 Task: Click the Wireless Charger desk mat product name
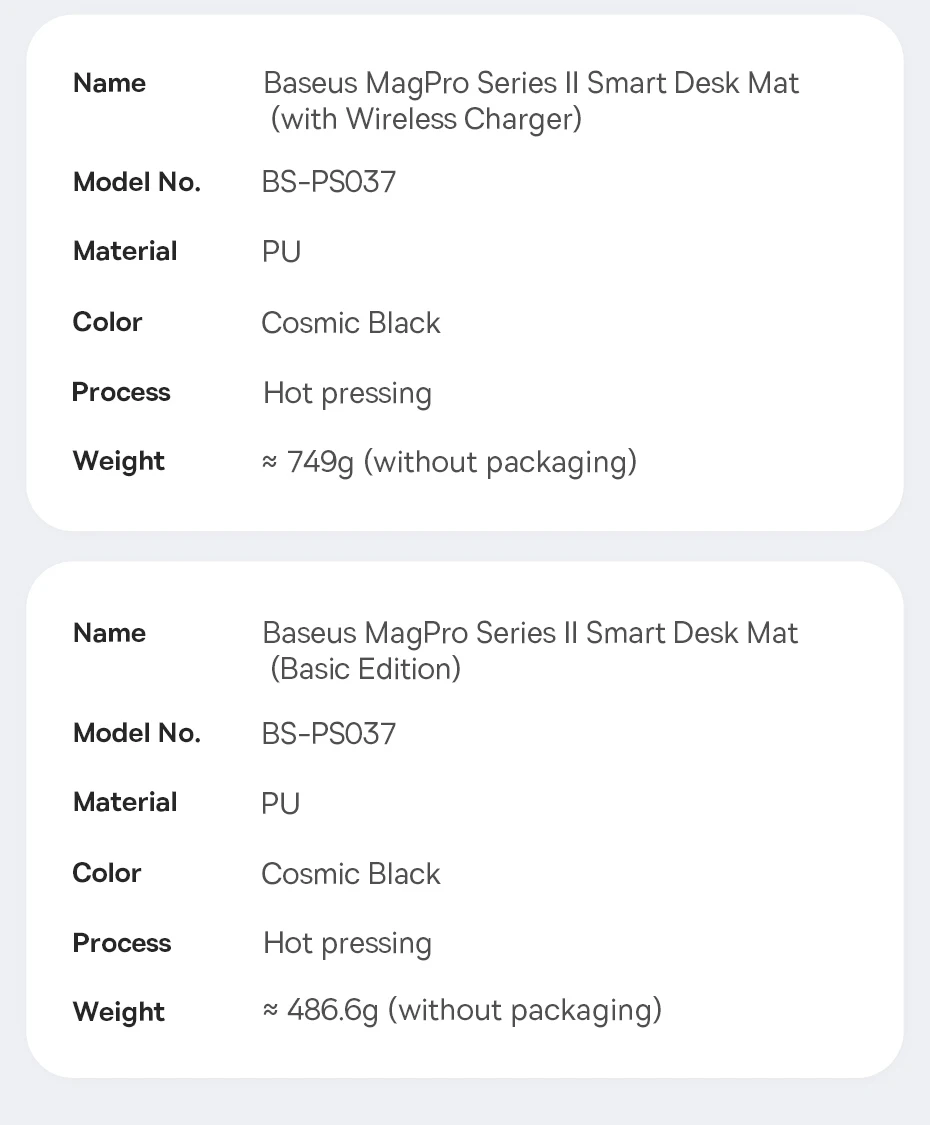[x=530, y=100]
